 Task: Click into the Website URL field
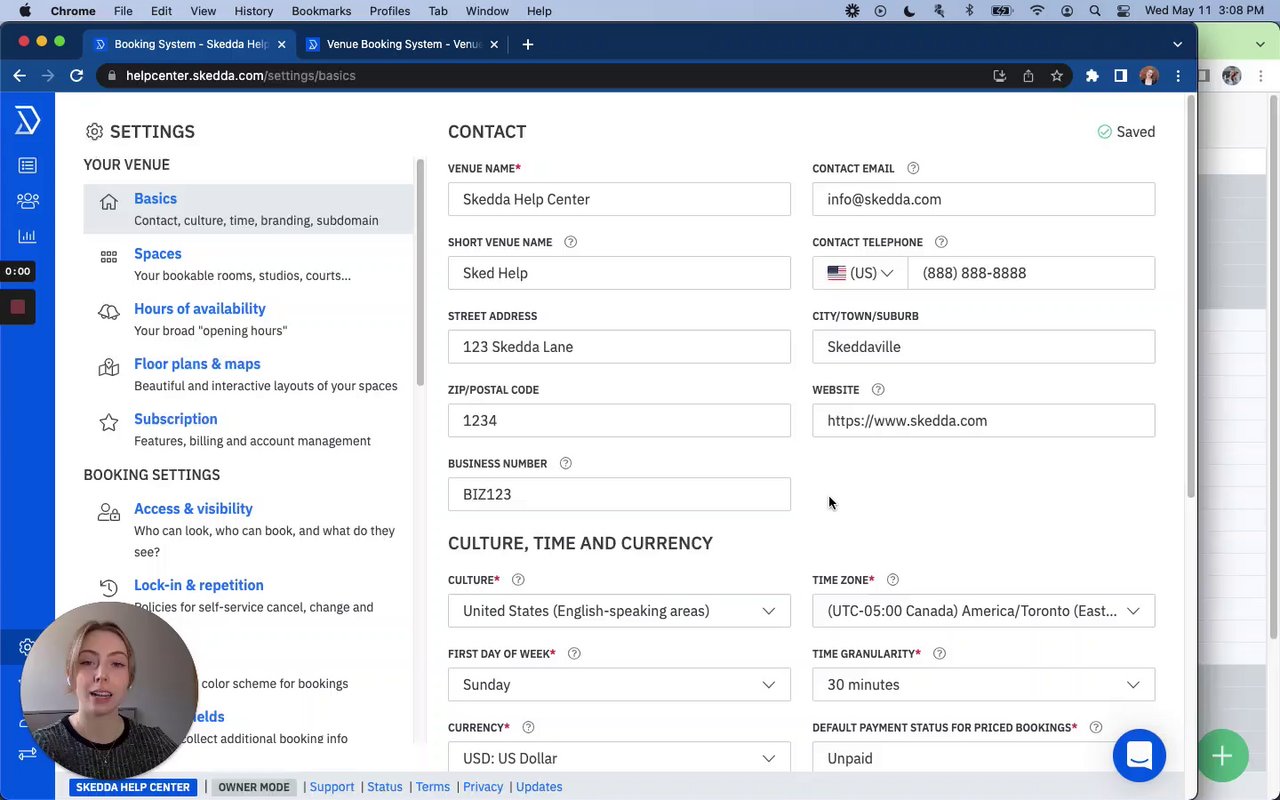(x=983, y=421)
